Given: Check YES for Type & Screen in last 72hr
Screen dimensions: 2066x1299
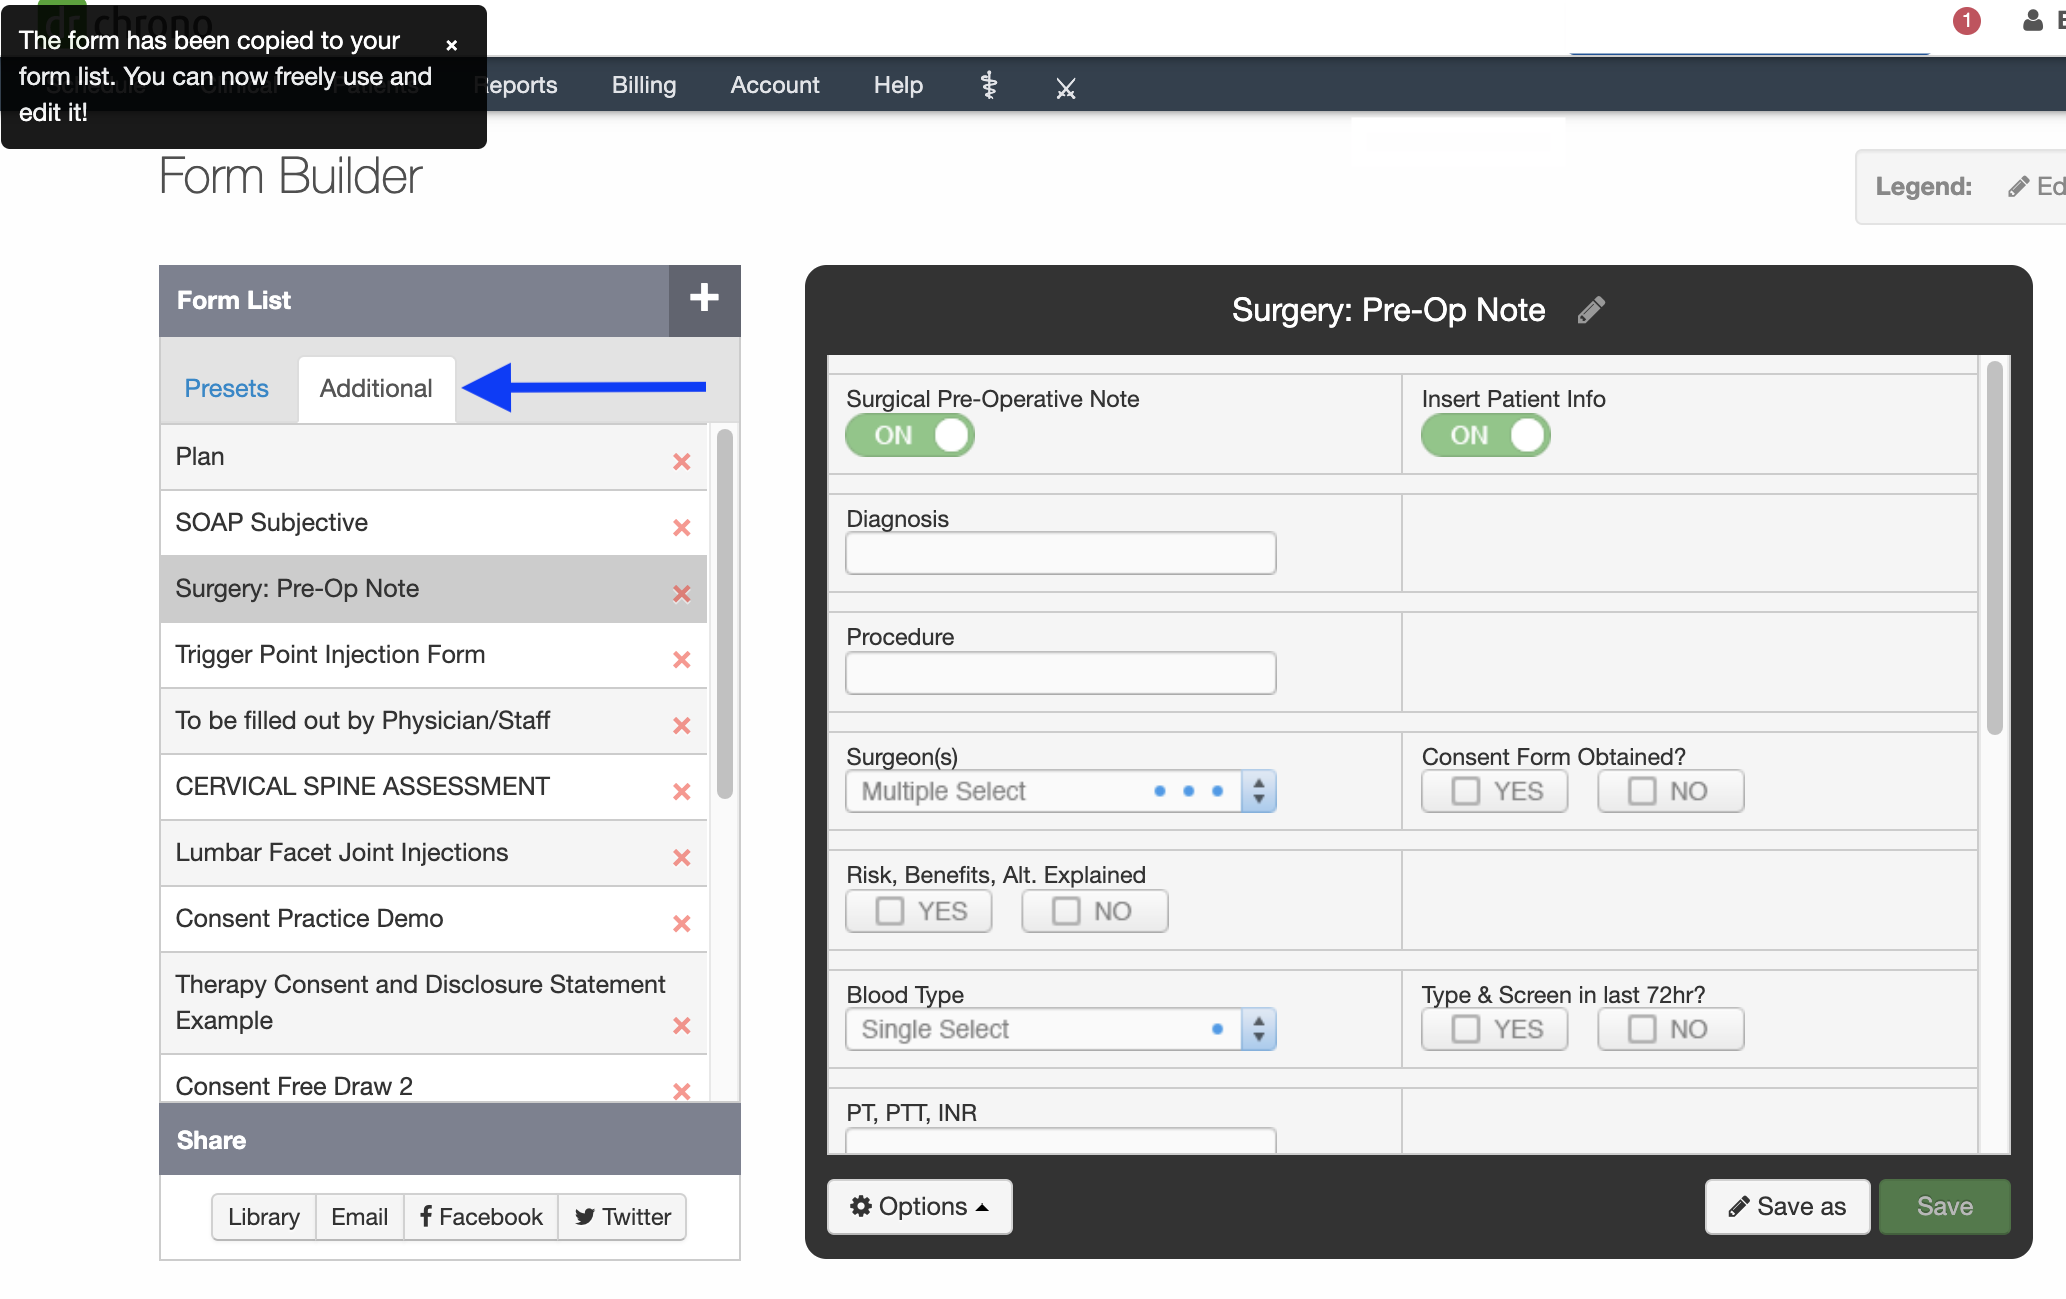Looking at the screenshot, I should coord(1494,1029).
